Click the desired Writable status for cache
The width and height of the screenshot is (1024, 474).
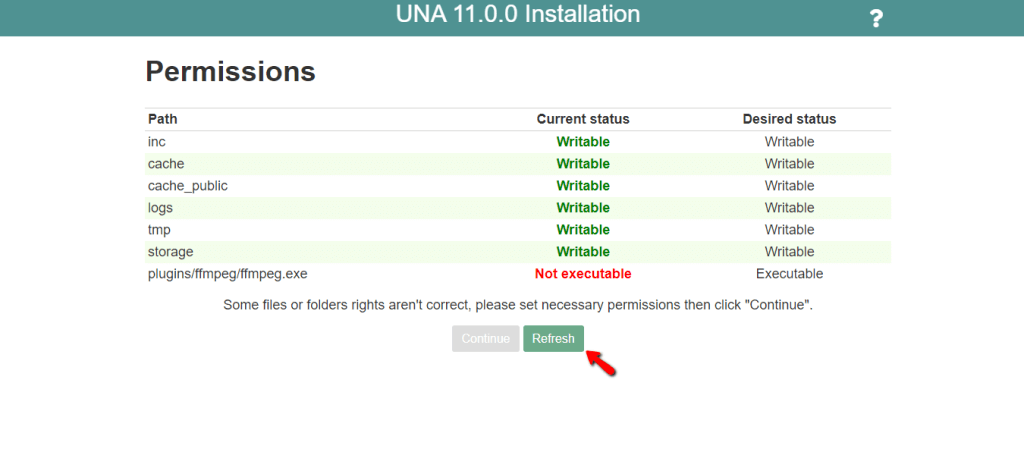790,164
